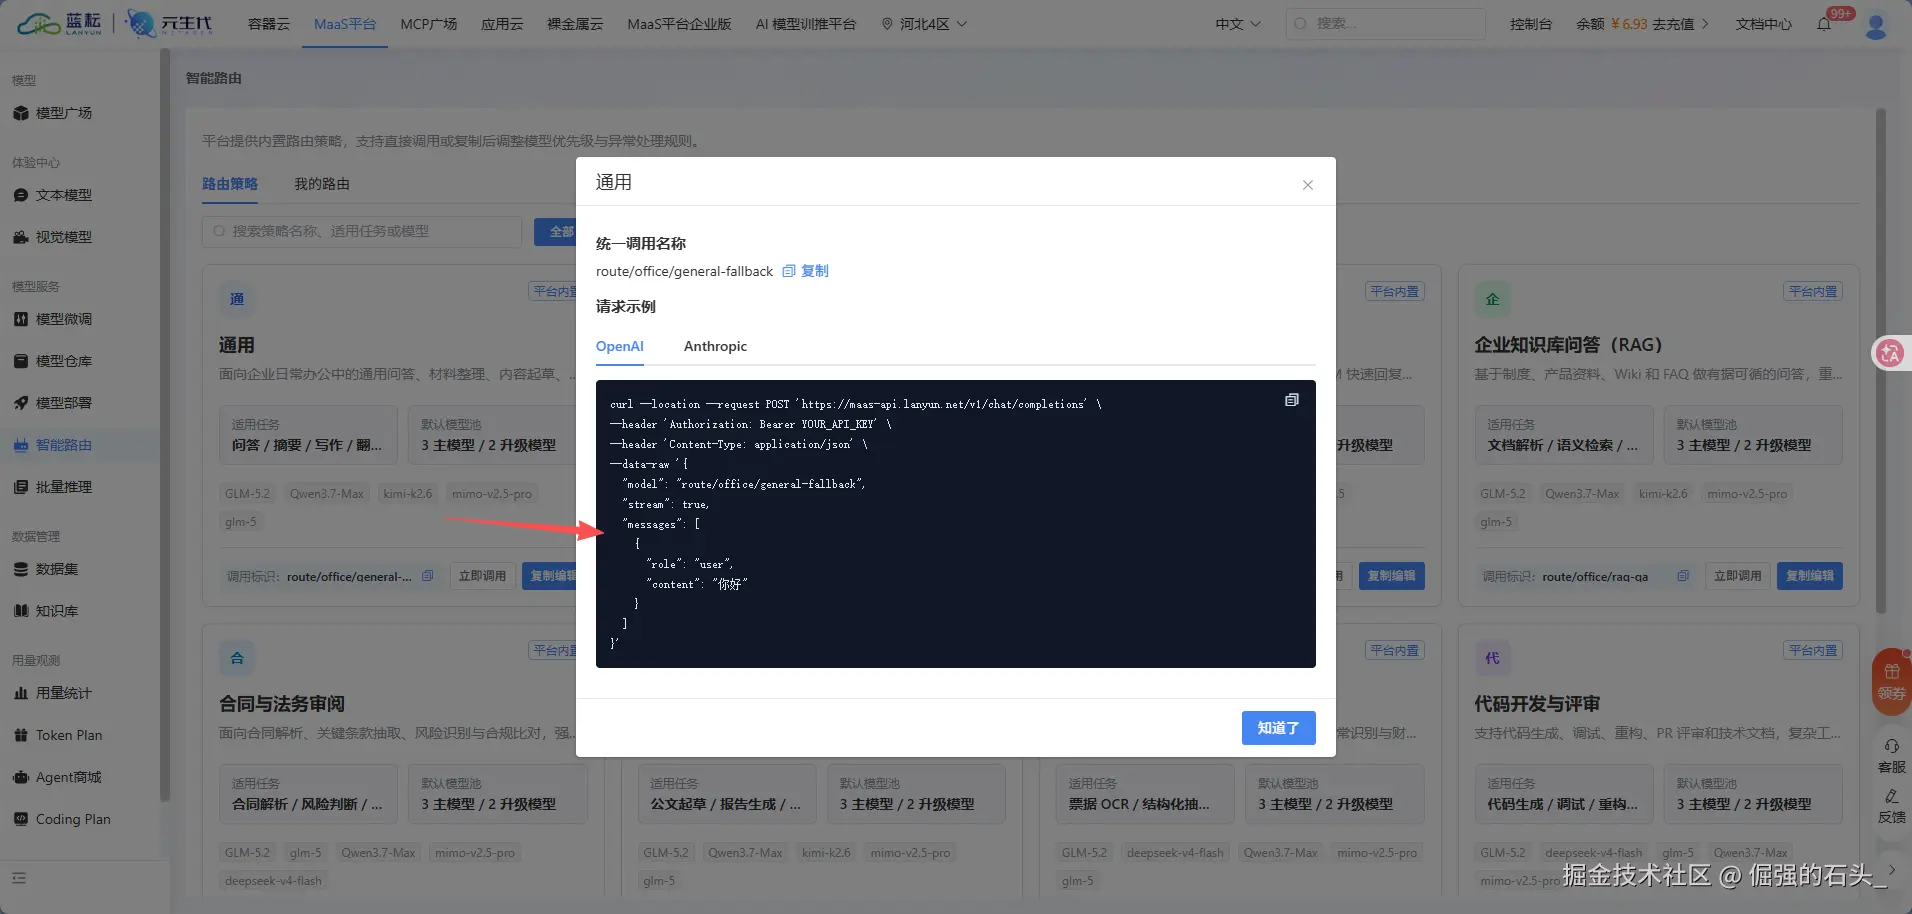Screen dimensions: 1912x914
Task: Open the 反馈 feedback floating icon
Action: click(x=1891, y=806)
